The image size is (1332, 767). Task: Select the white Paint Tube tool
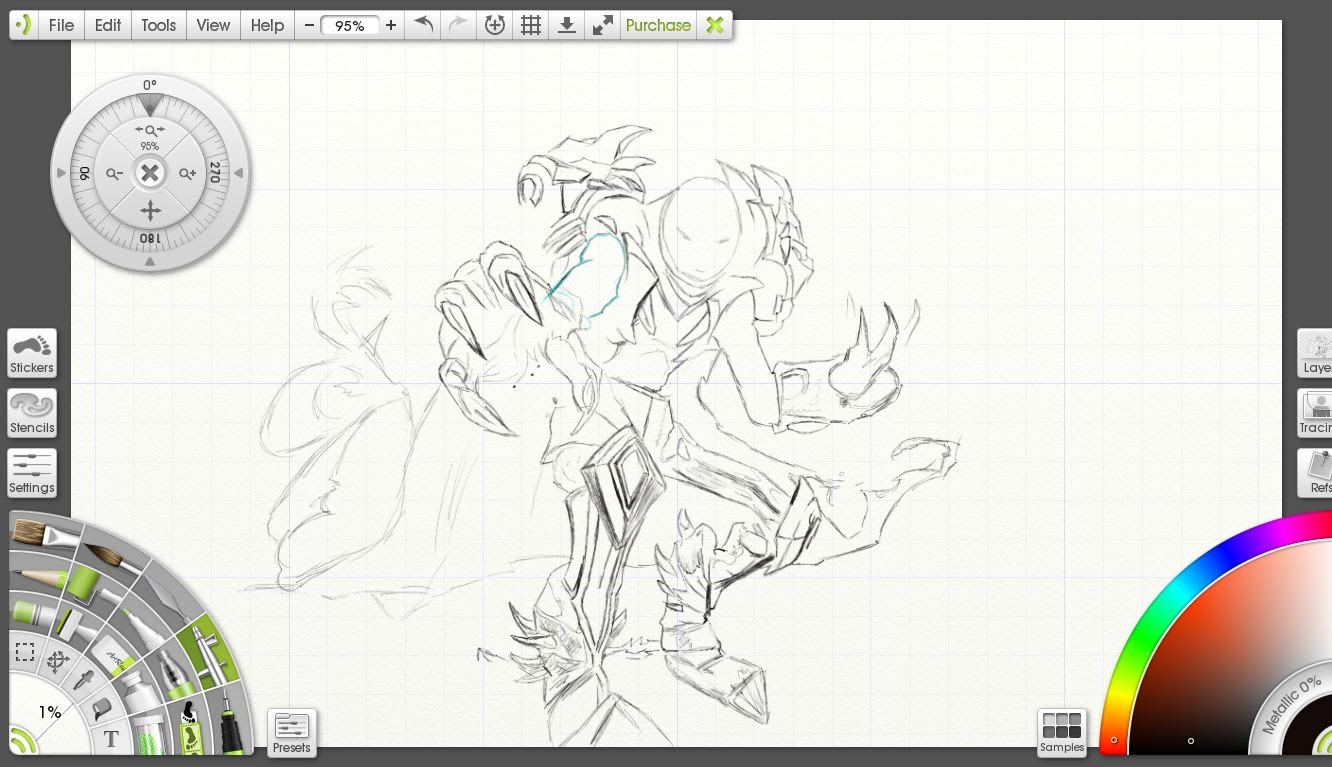pos(138,689)
